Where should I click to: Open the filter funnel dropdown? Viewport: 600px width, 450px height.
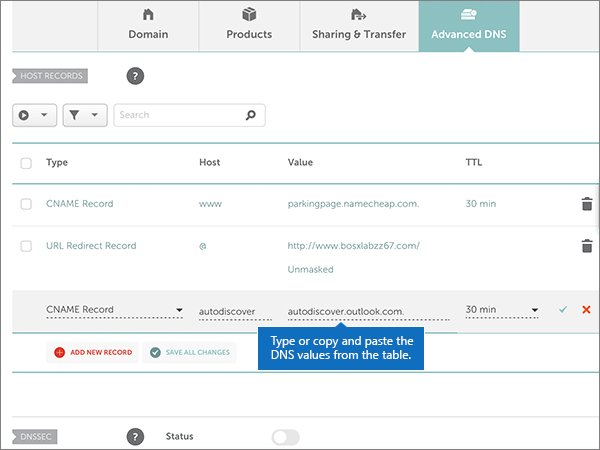click(x=84, y=115)
